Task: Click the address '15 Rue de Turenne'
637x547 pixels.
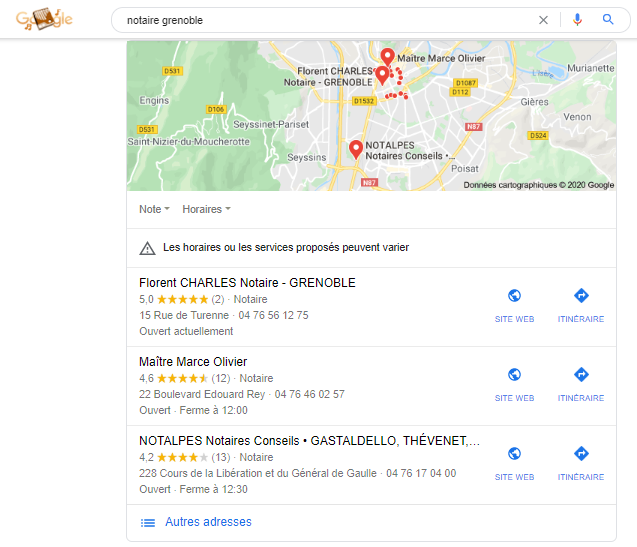Action: pyautogui.click(x=184, y=315)
